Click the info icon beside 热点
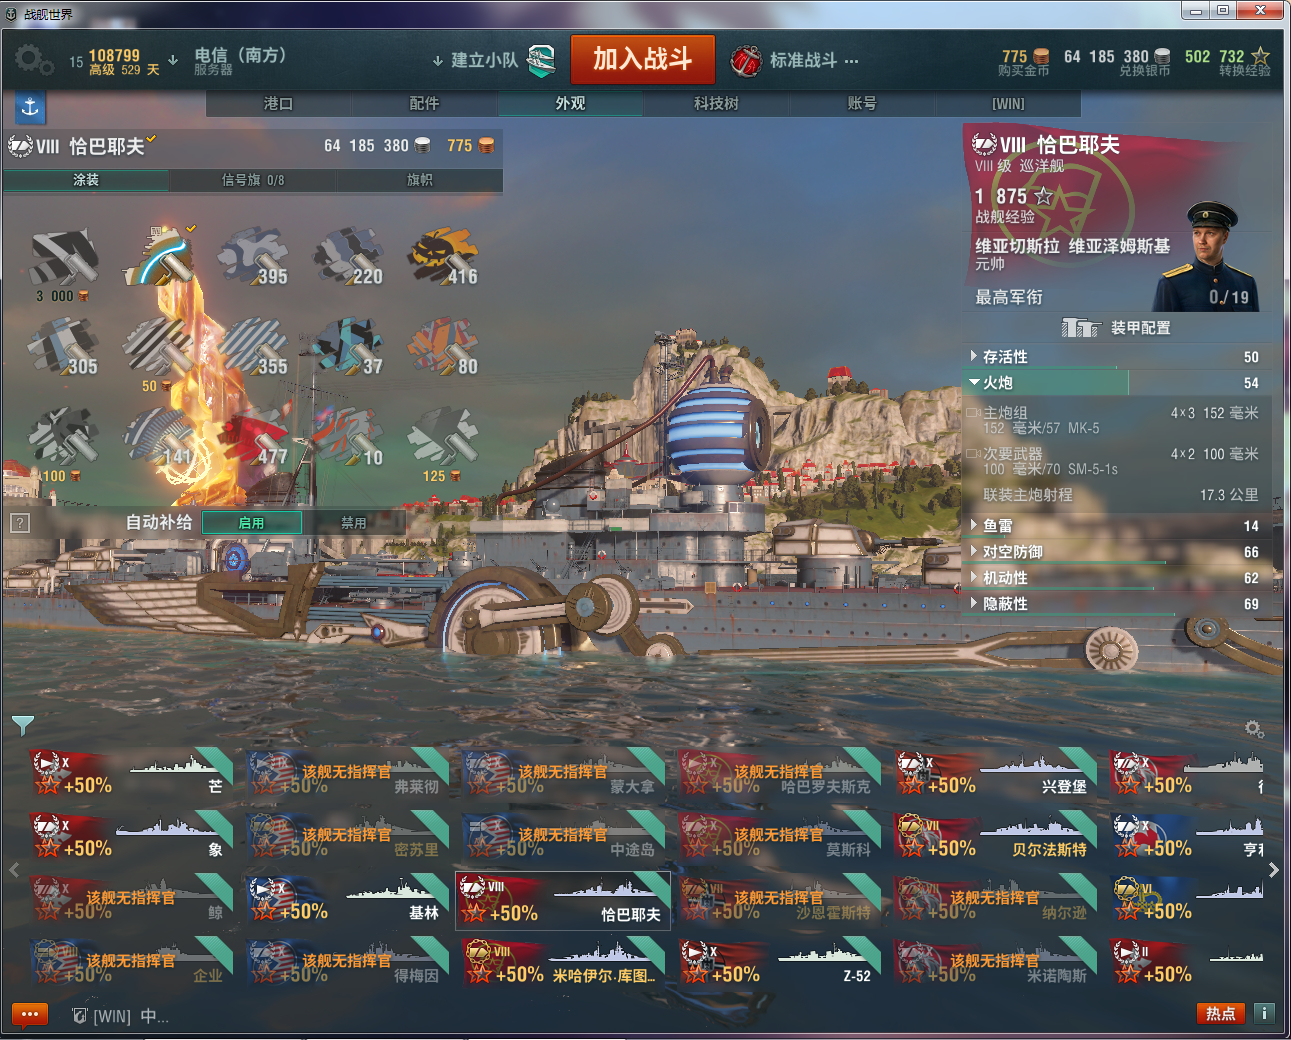 point(1264,1013)
